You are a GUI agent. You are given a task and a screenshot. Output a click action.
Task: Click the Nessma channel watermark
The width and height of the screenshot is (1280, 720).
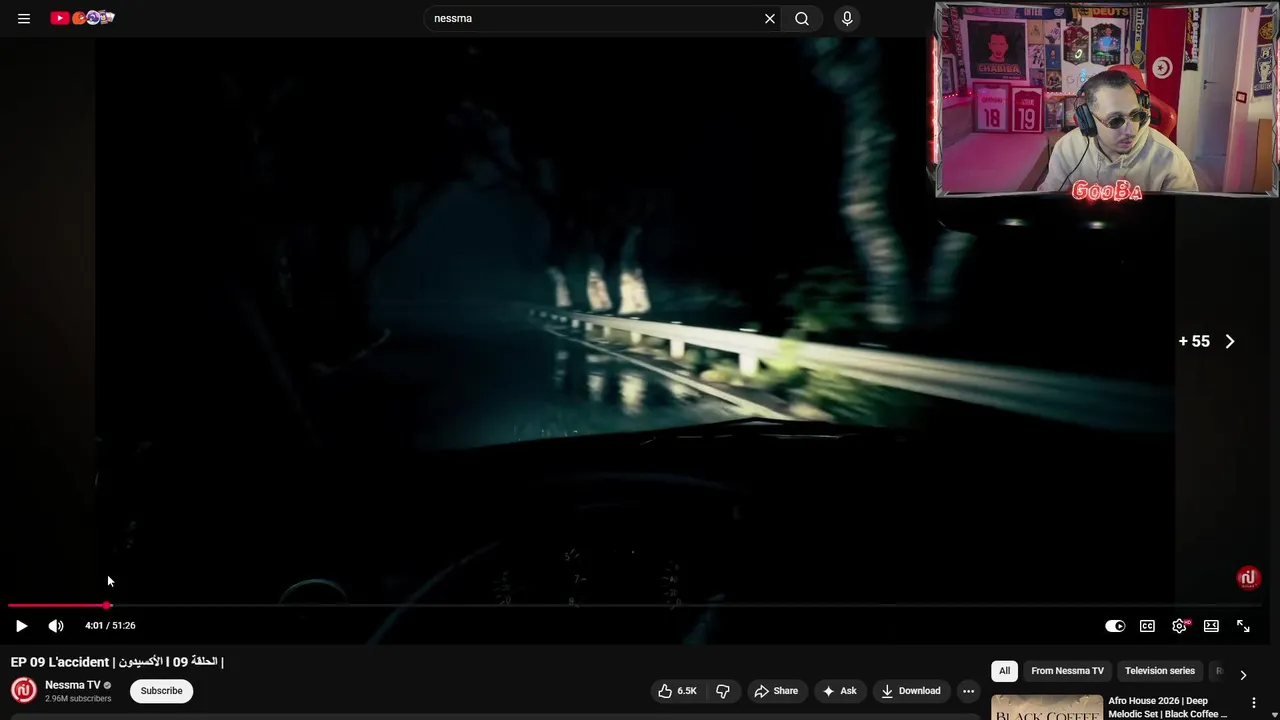pos(1248,577)
